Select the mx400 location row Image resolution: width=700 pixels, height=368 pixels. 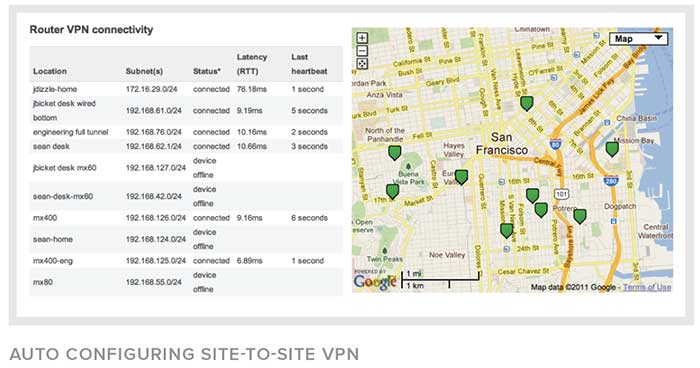click(186, 217)
